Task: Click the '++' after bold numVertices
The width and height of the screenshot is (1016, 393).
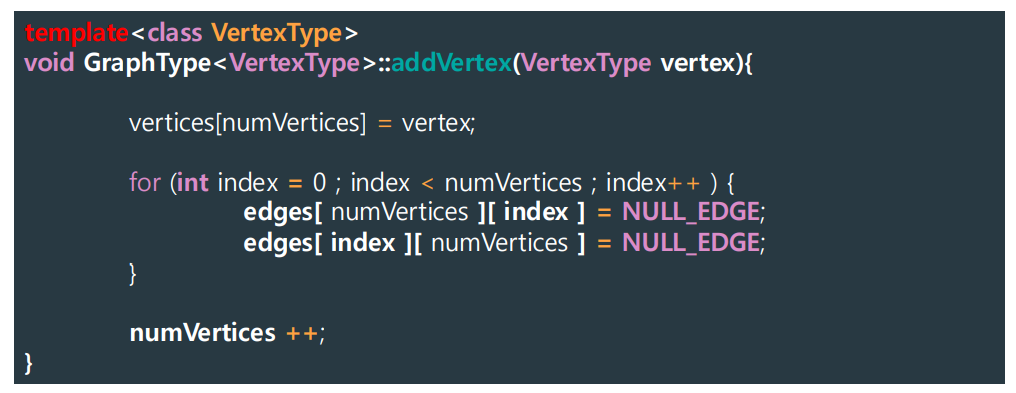Action: (301, 333)
